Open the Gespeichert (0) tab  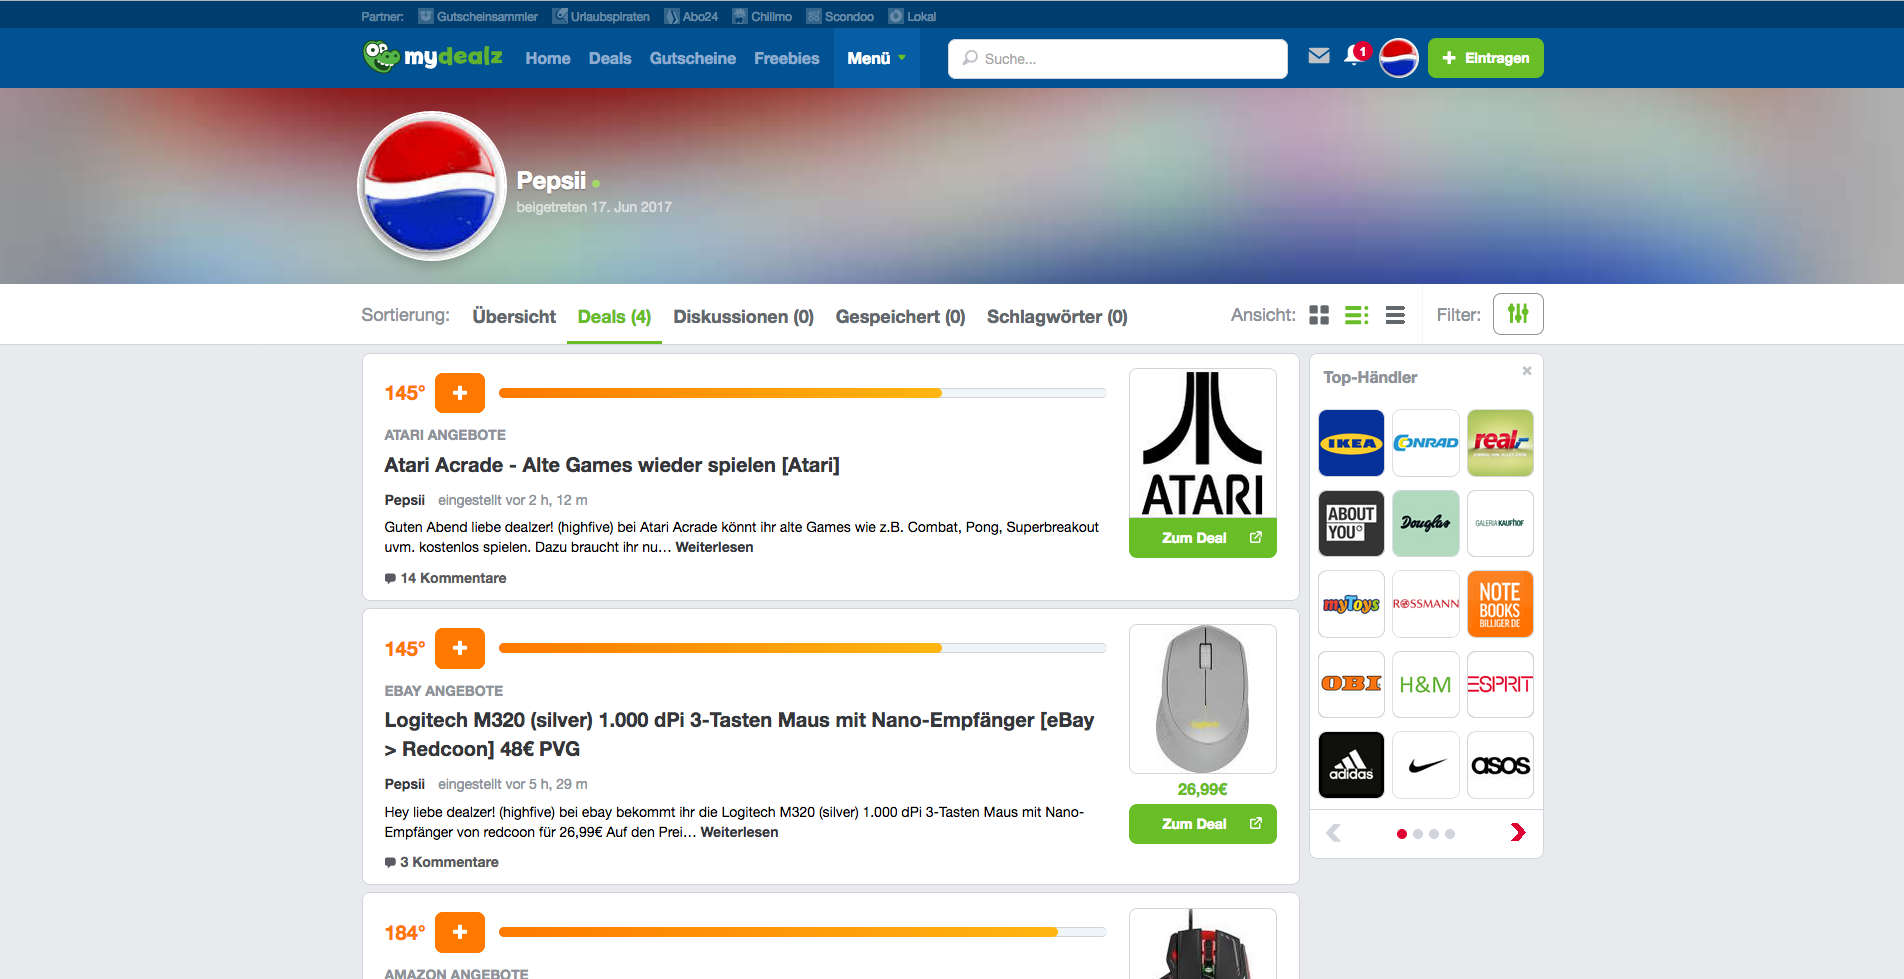pos(900,316)
